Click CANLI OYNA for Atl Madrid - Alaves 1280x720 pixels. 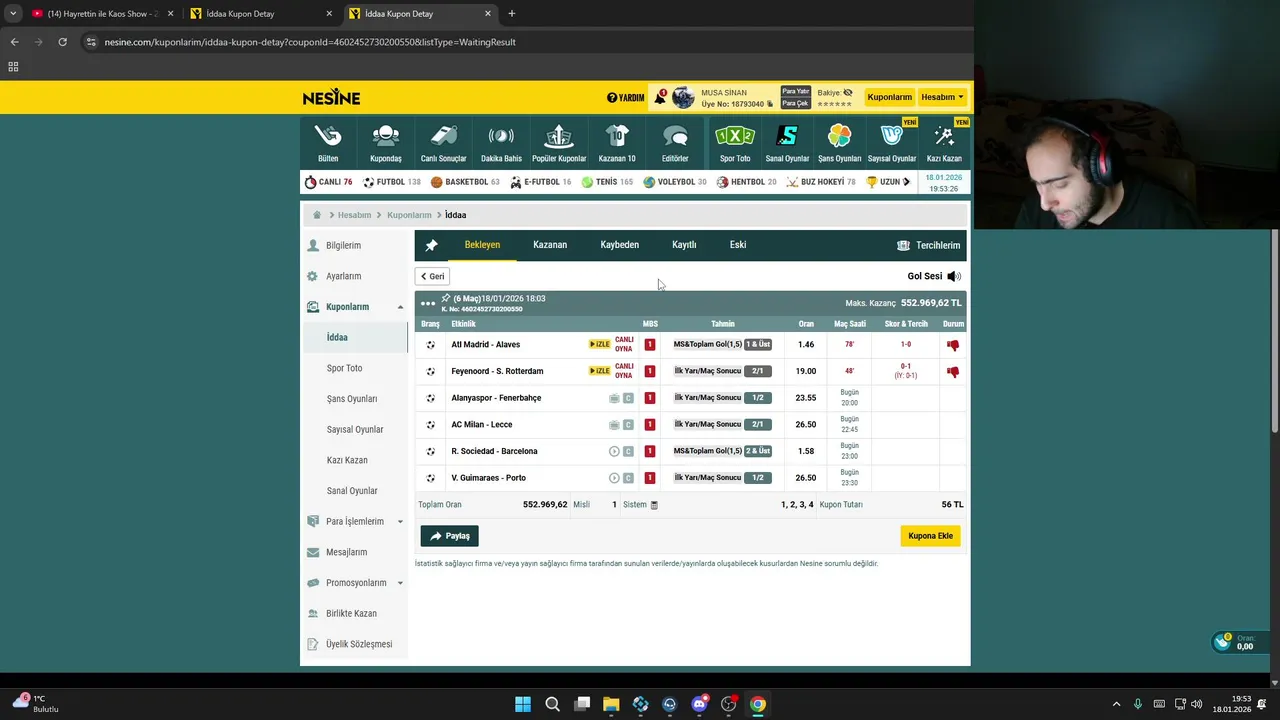624,344
